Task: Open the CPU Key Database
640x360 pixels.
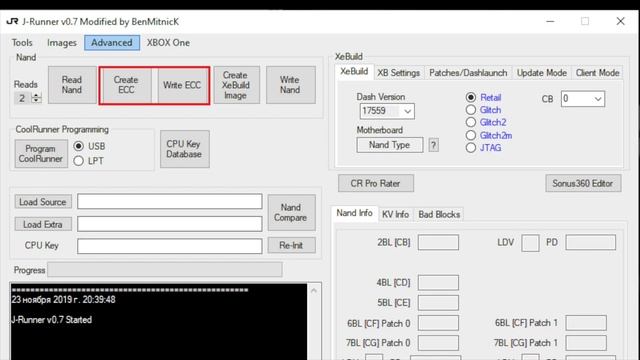Action: coord(184,149)
